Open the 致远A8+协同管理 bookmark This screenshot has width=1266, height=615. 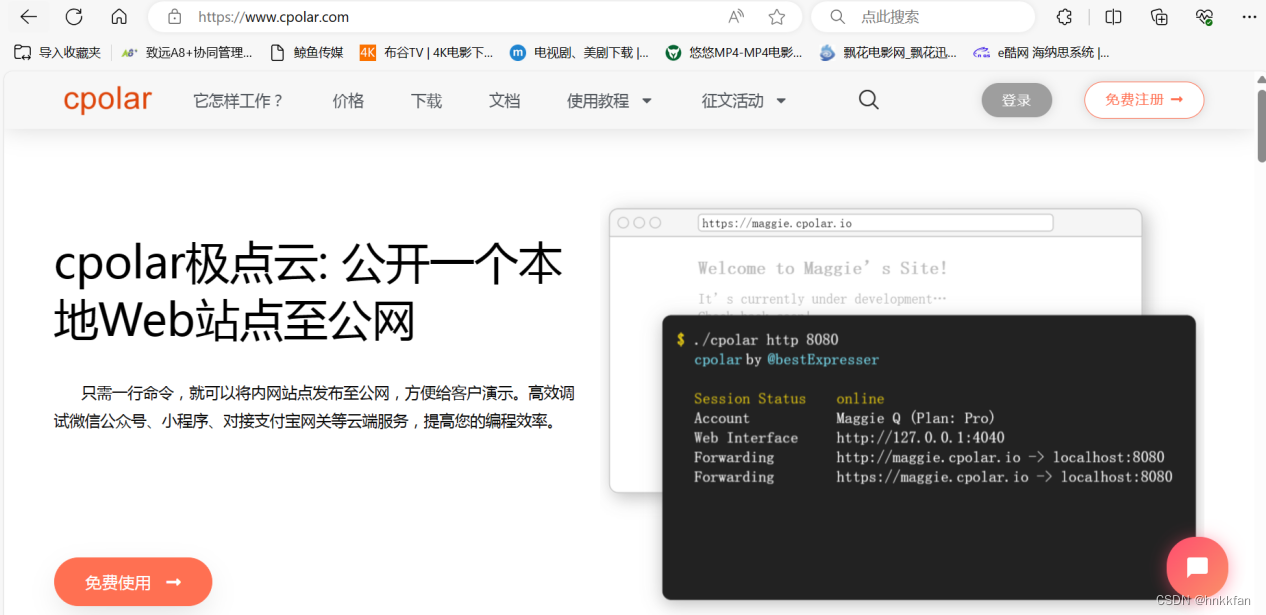point(187,52)
